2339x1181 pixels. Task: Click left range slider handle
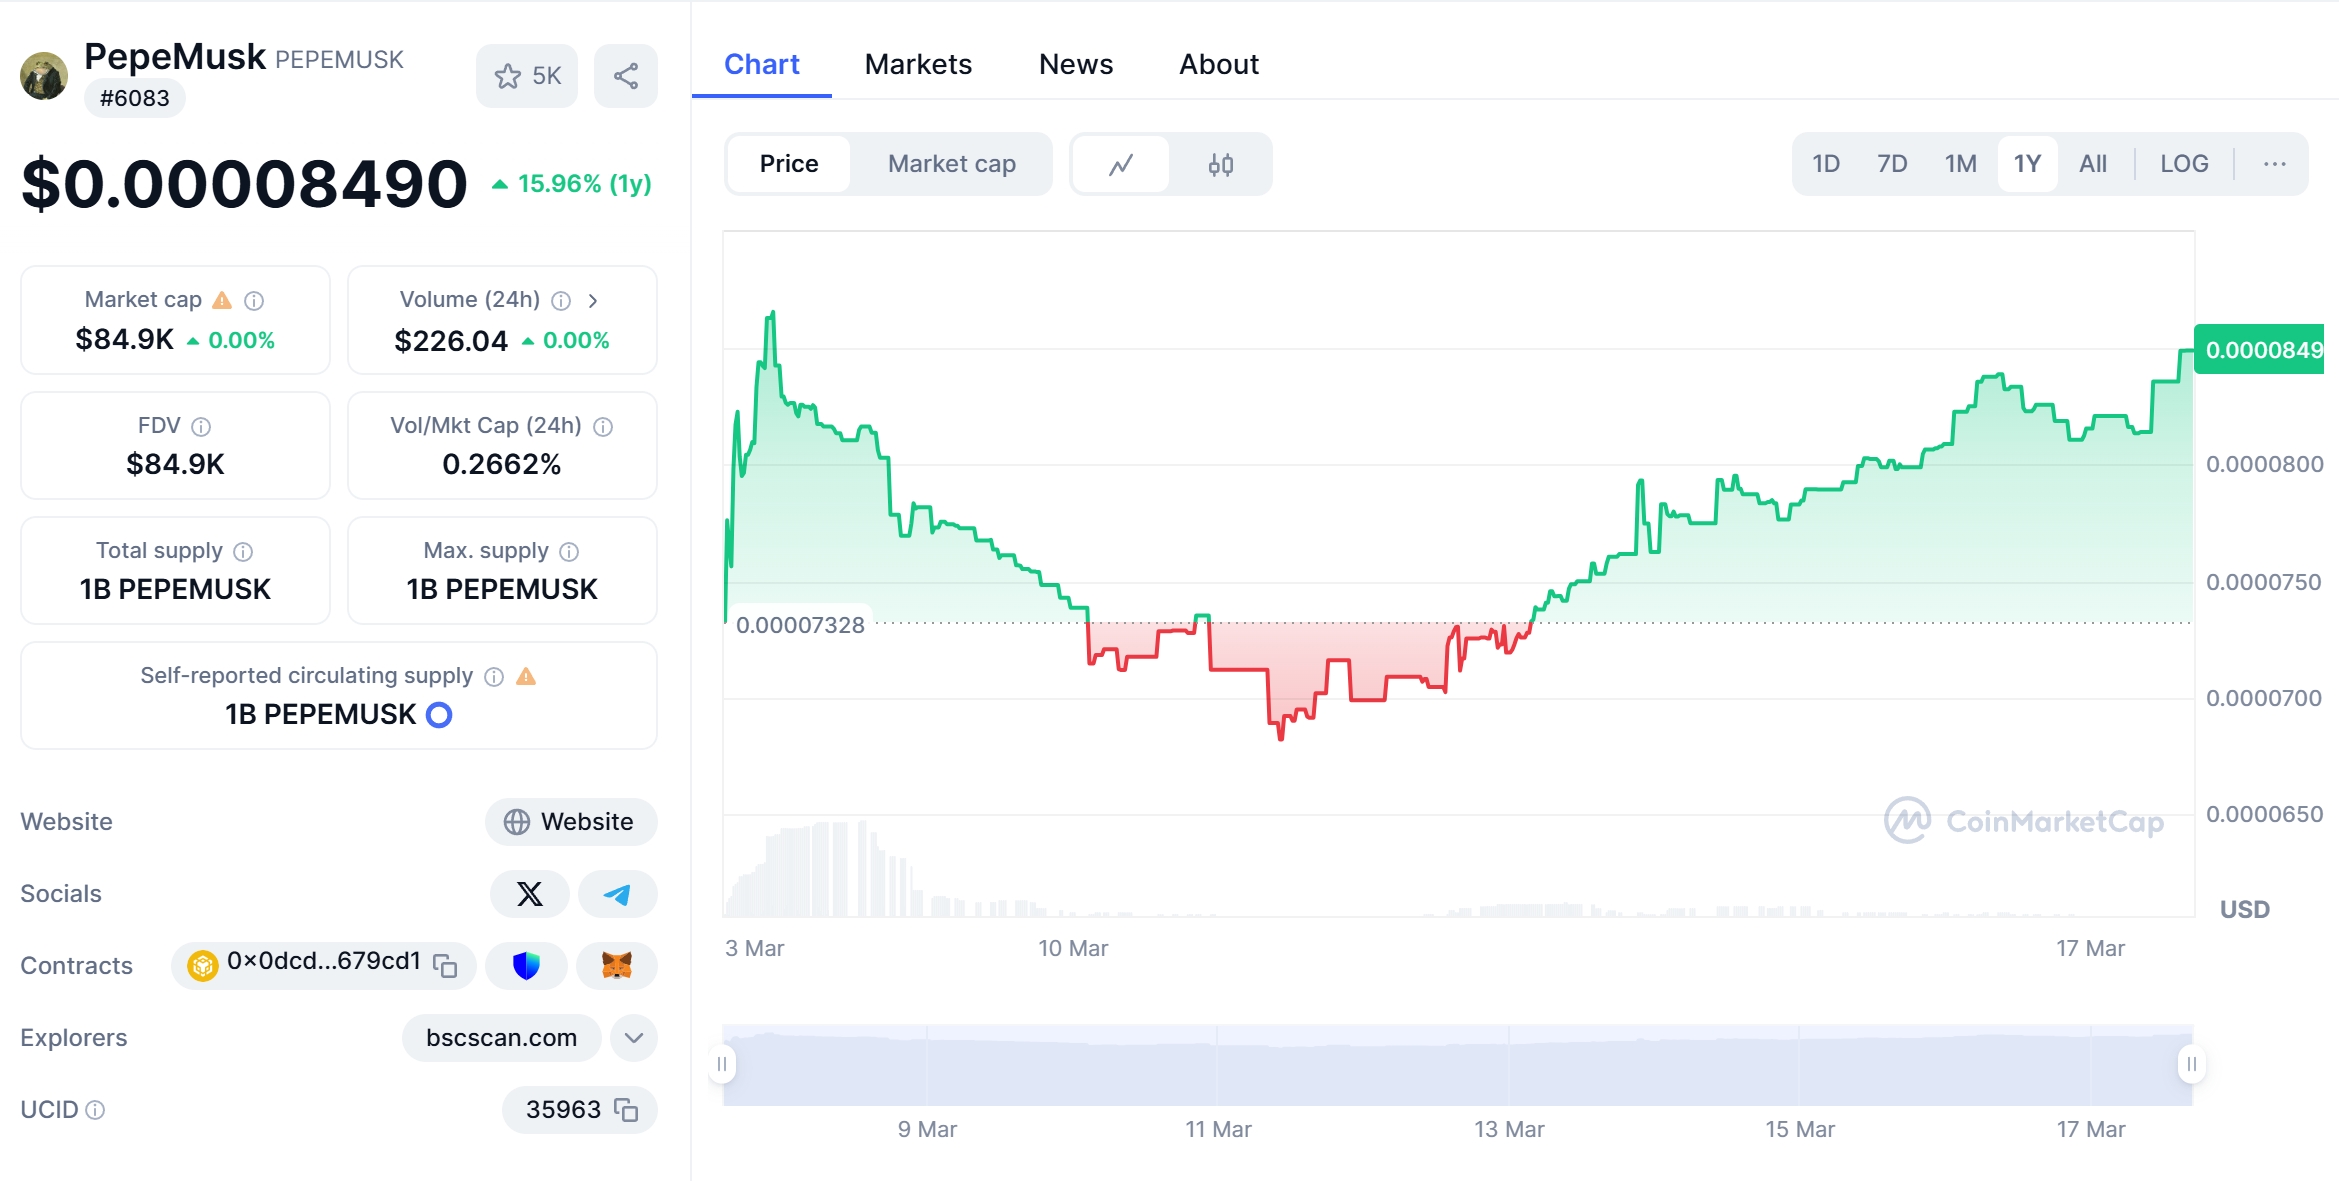coord(722,1064)
